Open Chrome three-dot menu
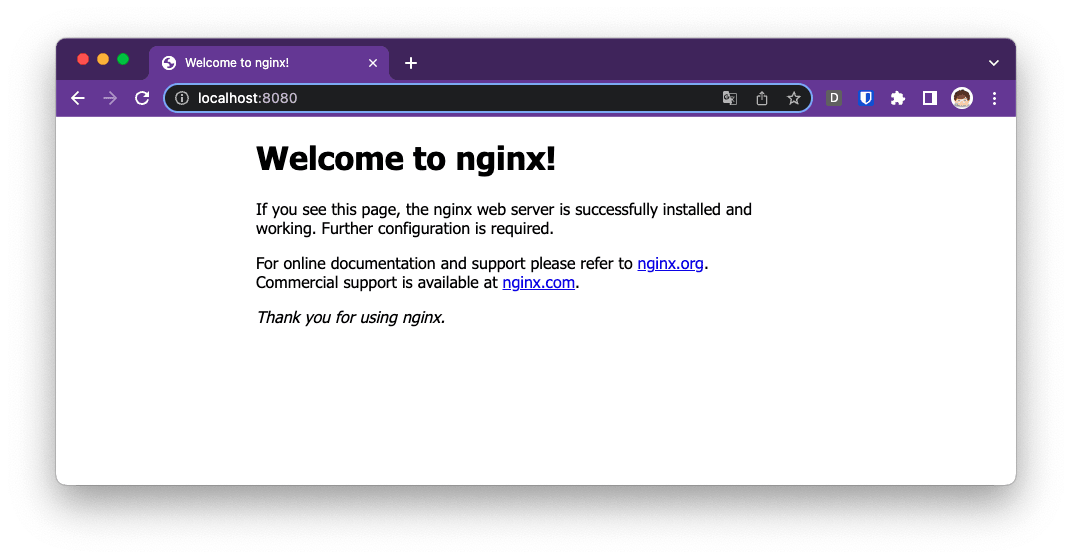 (995, 98)
